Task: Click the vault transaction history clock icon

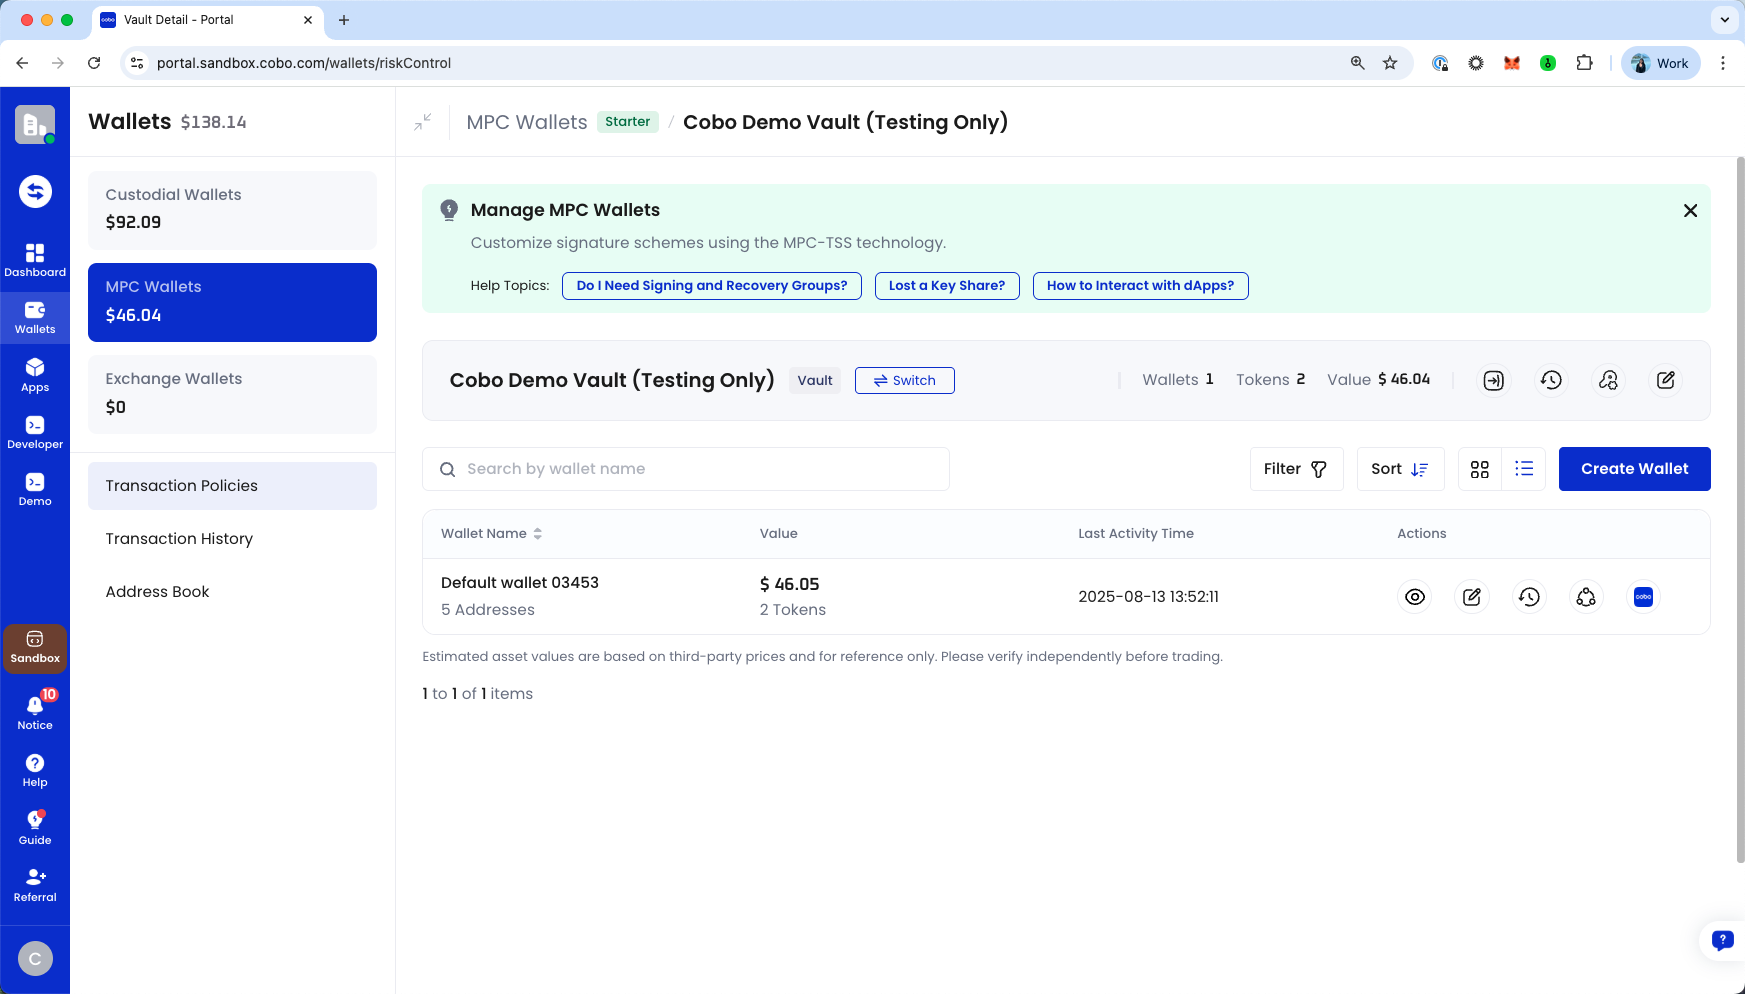Action: click(1551, 380)
